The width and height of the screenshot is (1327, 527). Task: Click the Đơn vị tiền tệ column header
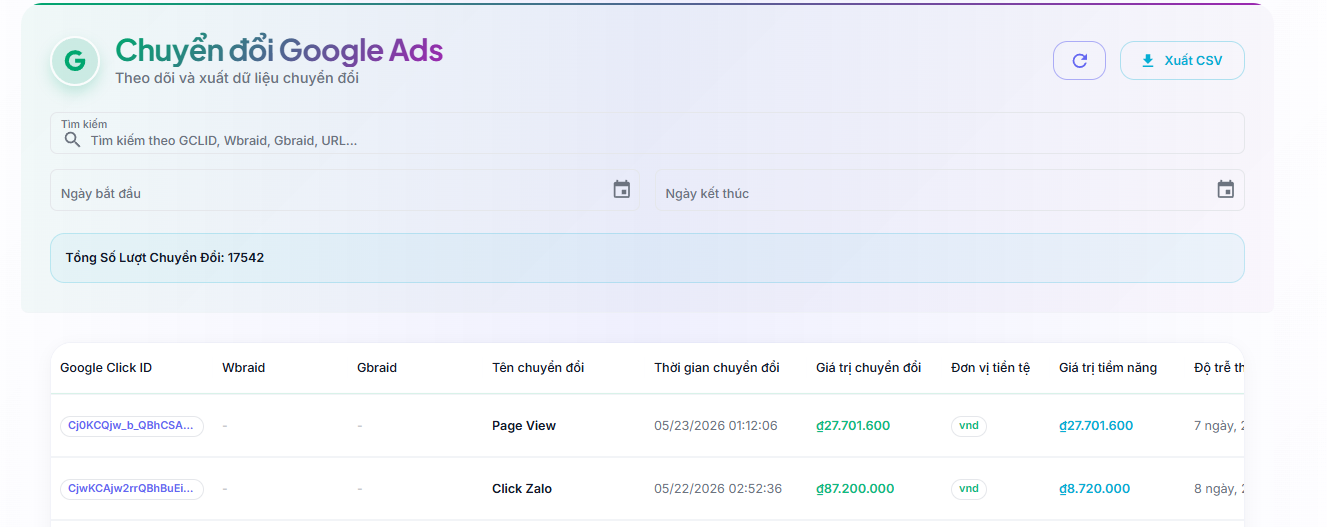990,368
